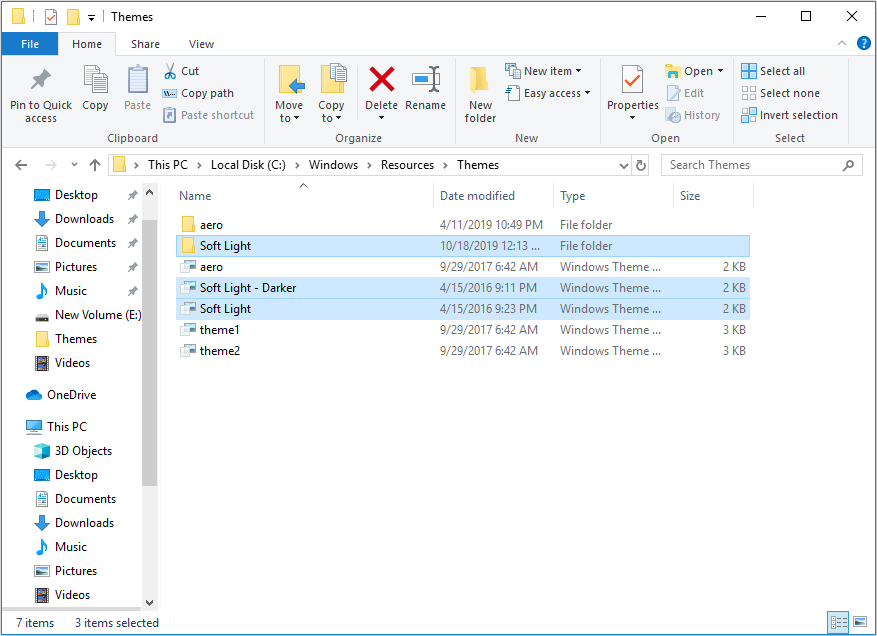Screen dimensions: 877x636
Task: Click the Paste clipboard icon
Action: click(137, 80)
